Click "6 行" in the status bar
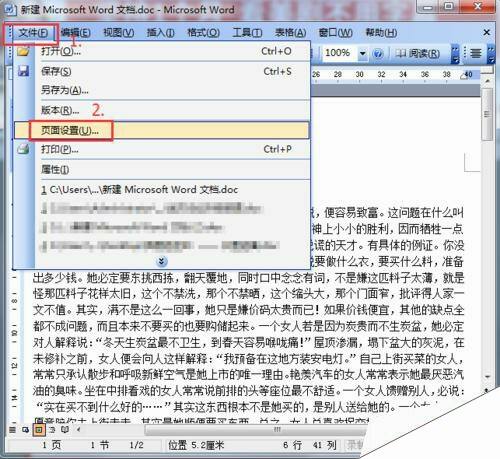500x459 pixels. point(292,445)
